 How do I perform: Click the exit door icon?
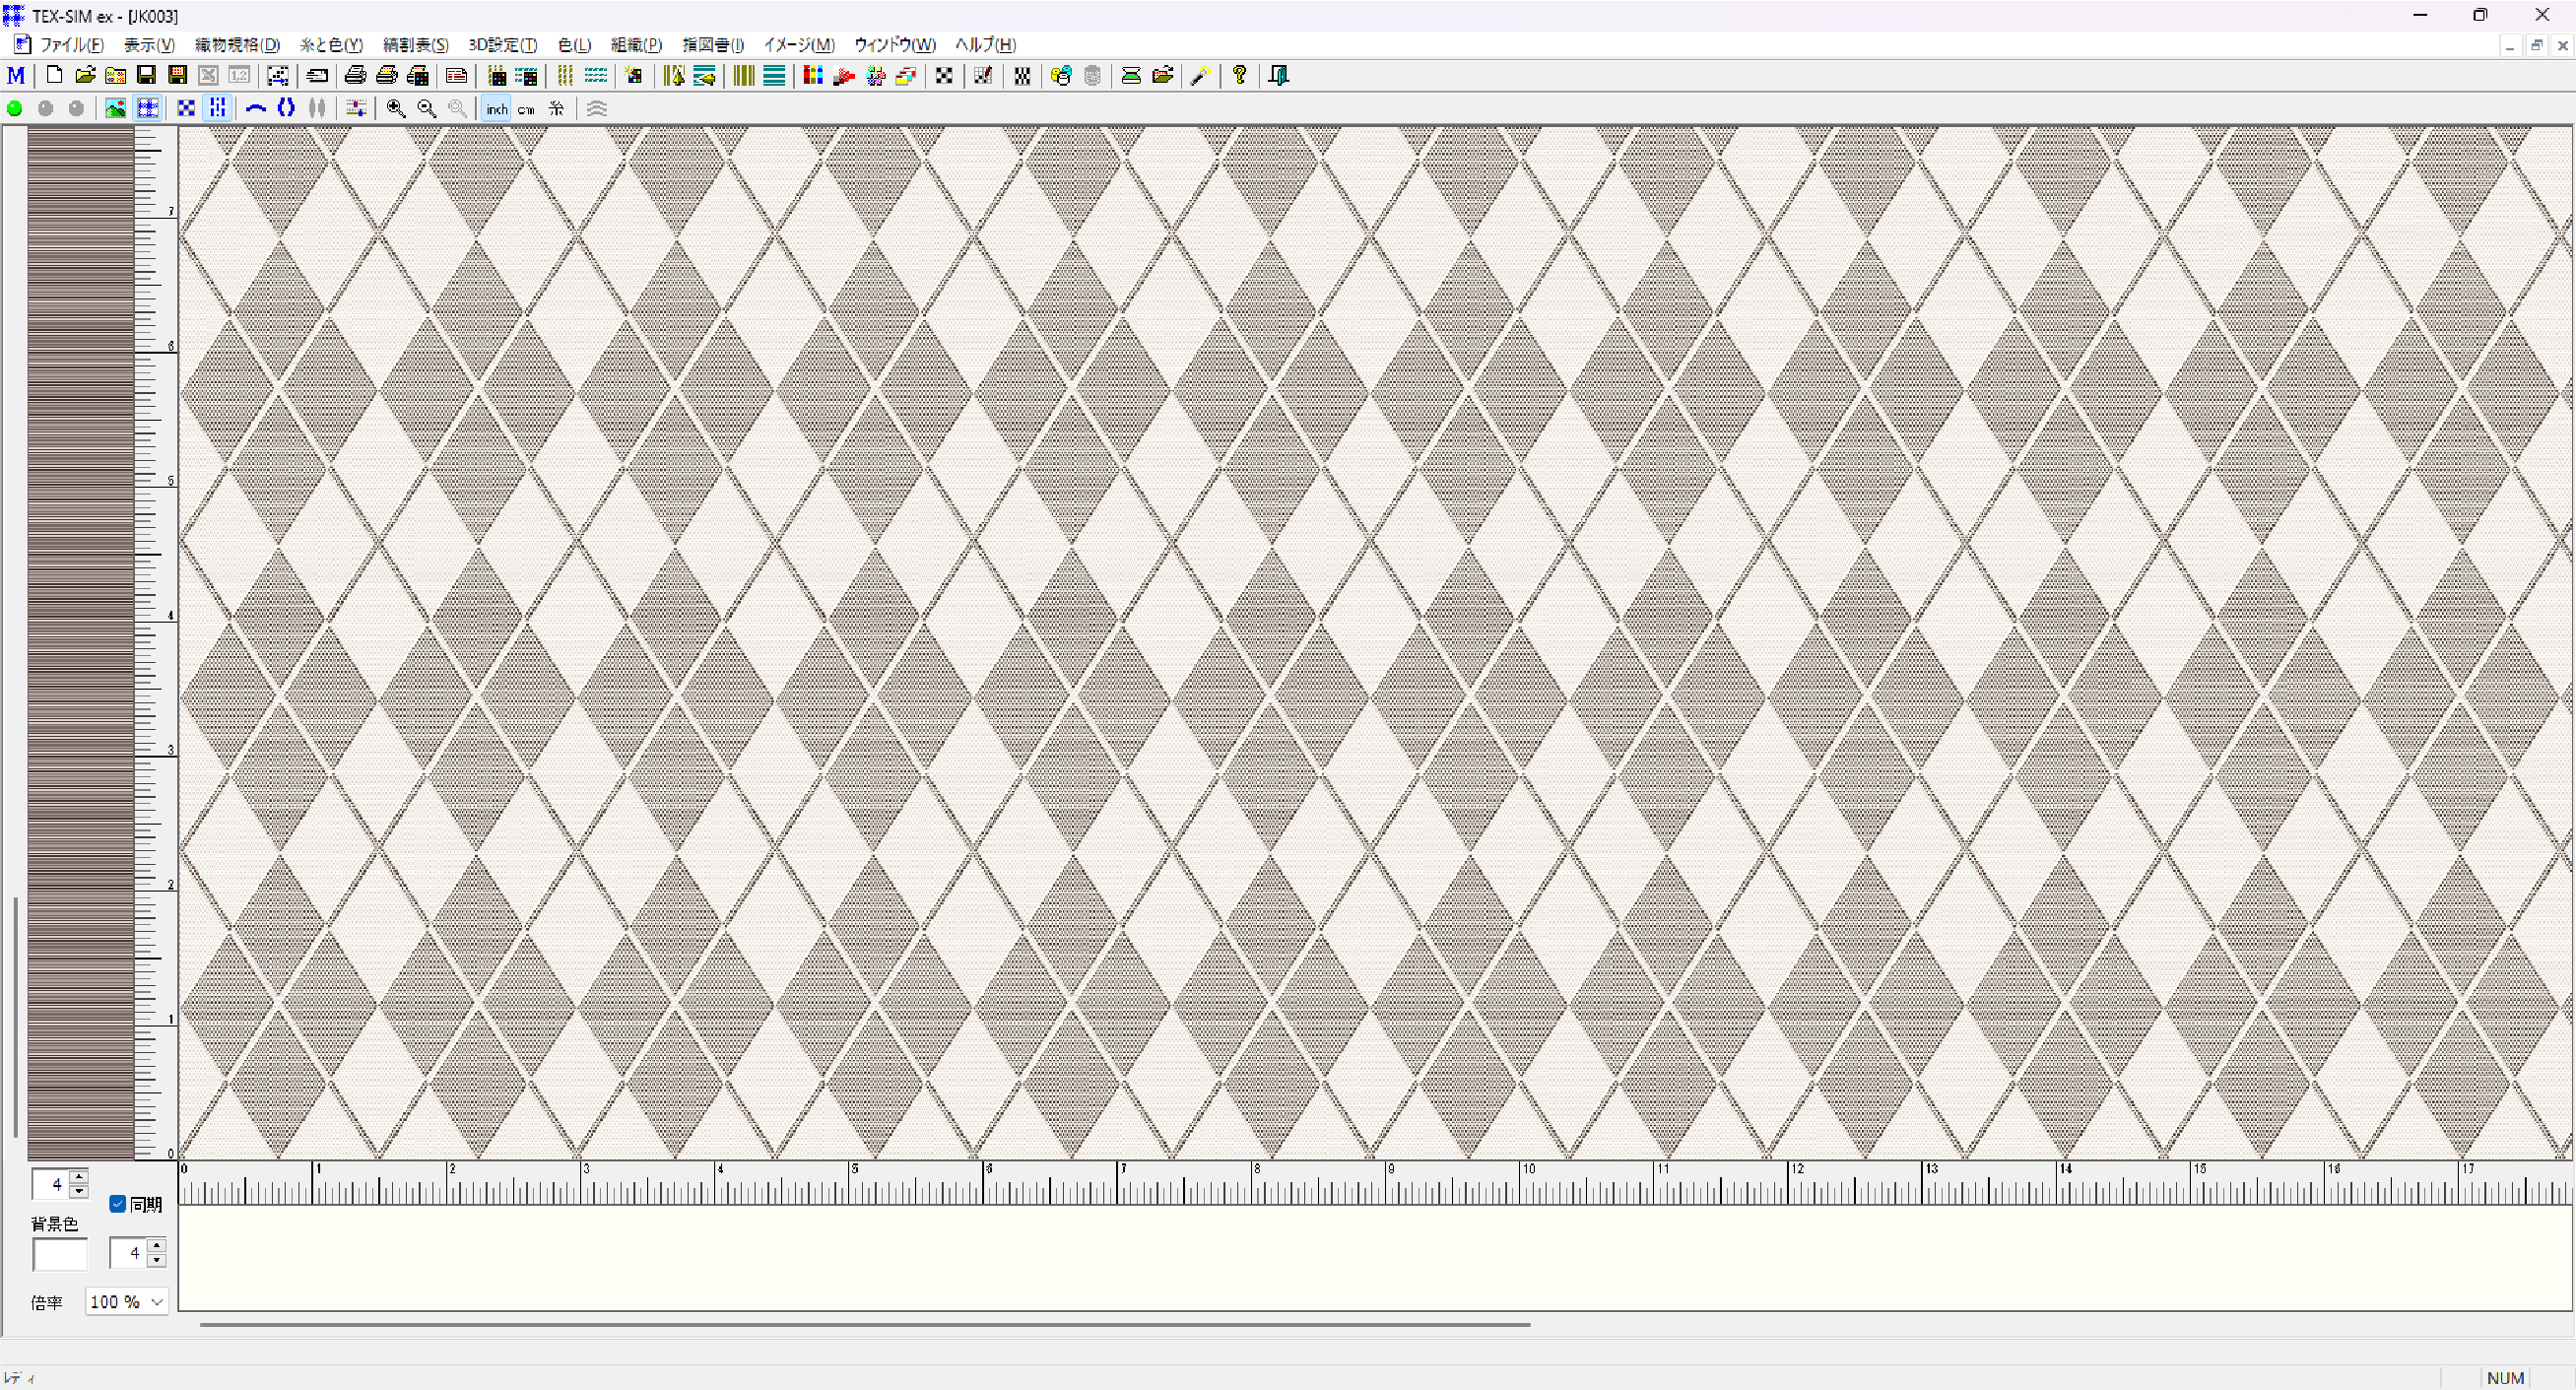[x=1279, y=76]
